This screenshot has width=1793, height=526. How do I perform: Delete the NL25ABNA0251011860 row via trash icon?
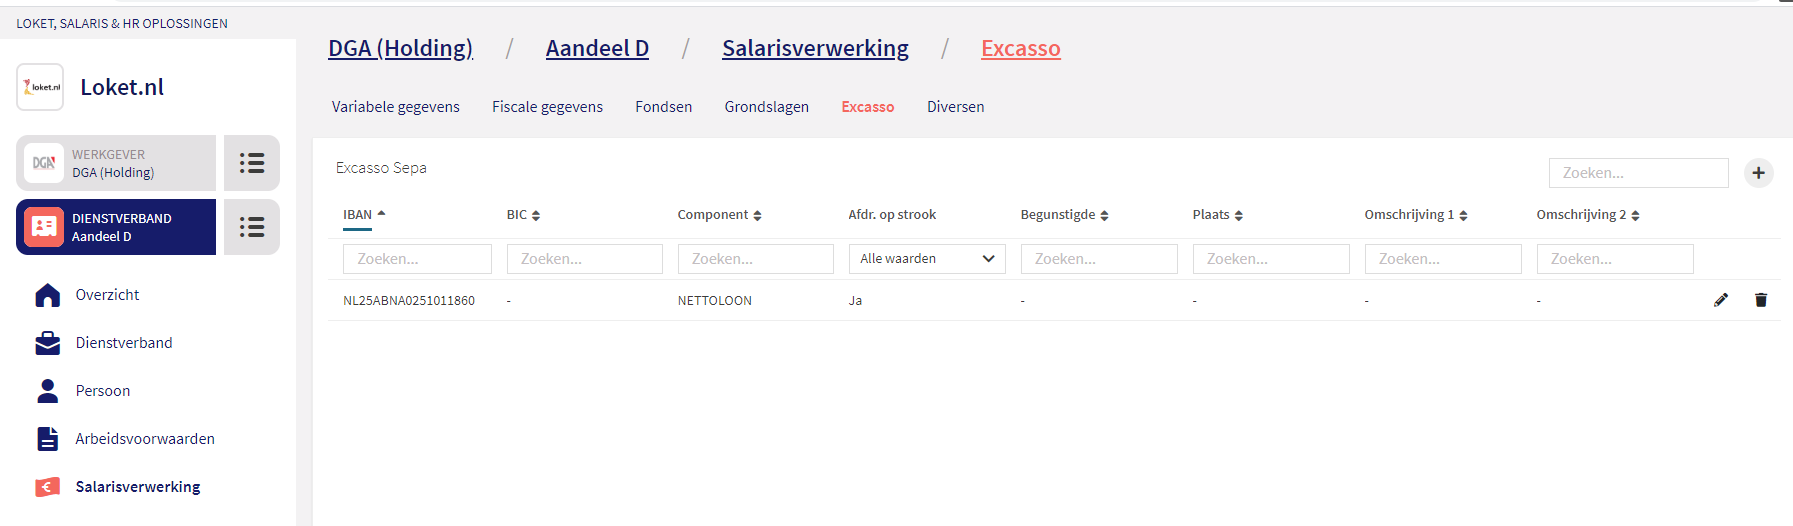1760,300
